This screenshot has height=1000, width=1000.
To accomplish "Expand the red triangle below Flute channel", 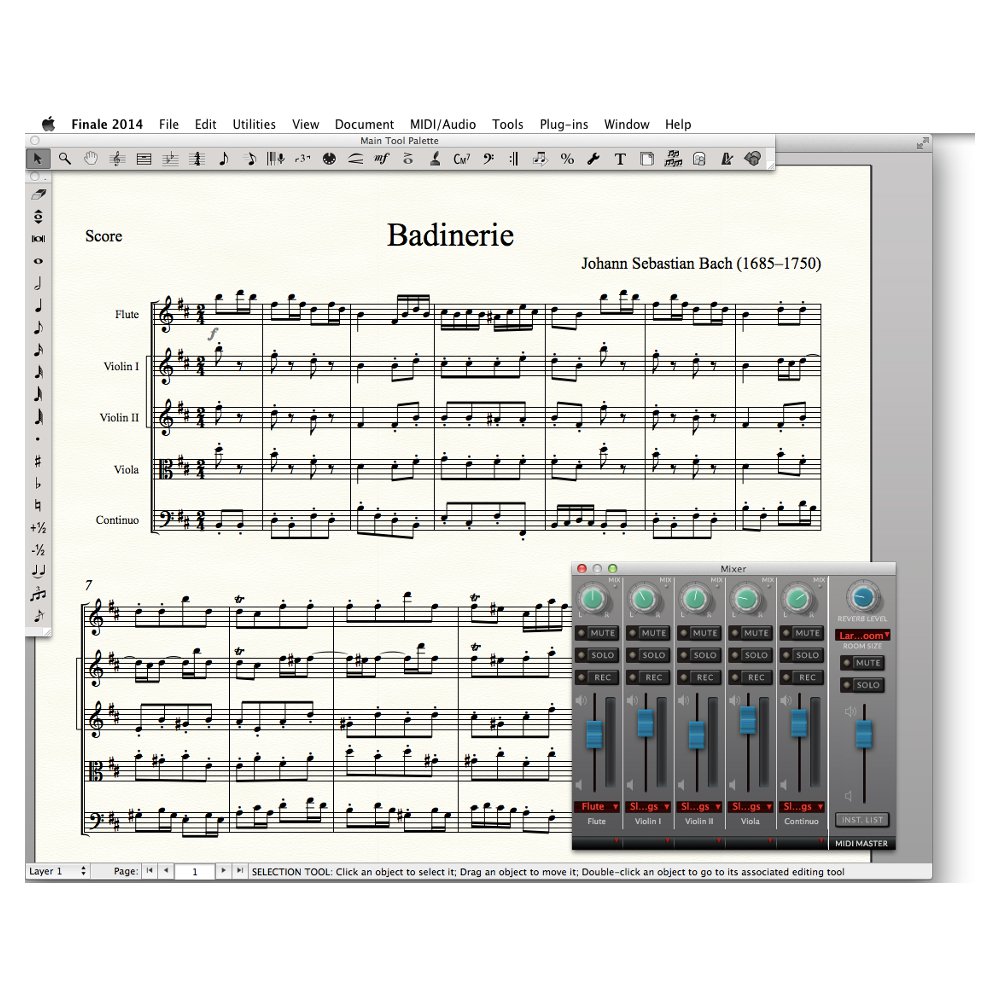I will click(615, 841).
